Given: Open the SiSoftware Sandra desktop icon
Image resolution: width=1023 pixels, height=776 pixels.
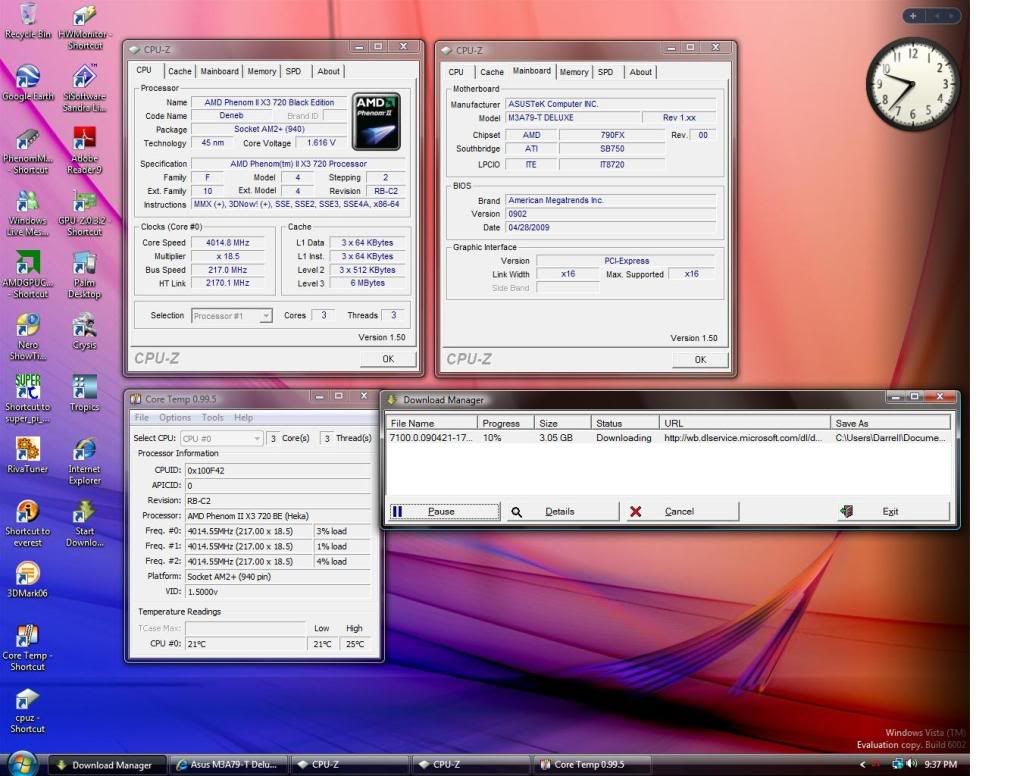Looking at the screenshot, I should (84, 88).
